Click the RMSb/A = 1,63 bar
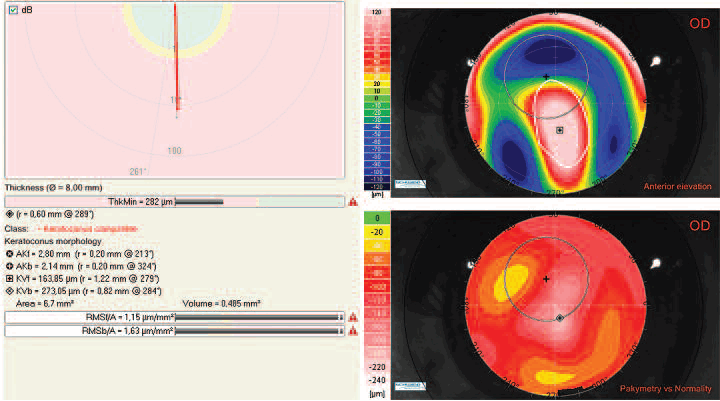Image resolution: width=720 pixels, height=401 pixels. [174, 330]
